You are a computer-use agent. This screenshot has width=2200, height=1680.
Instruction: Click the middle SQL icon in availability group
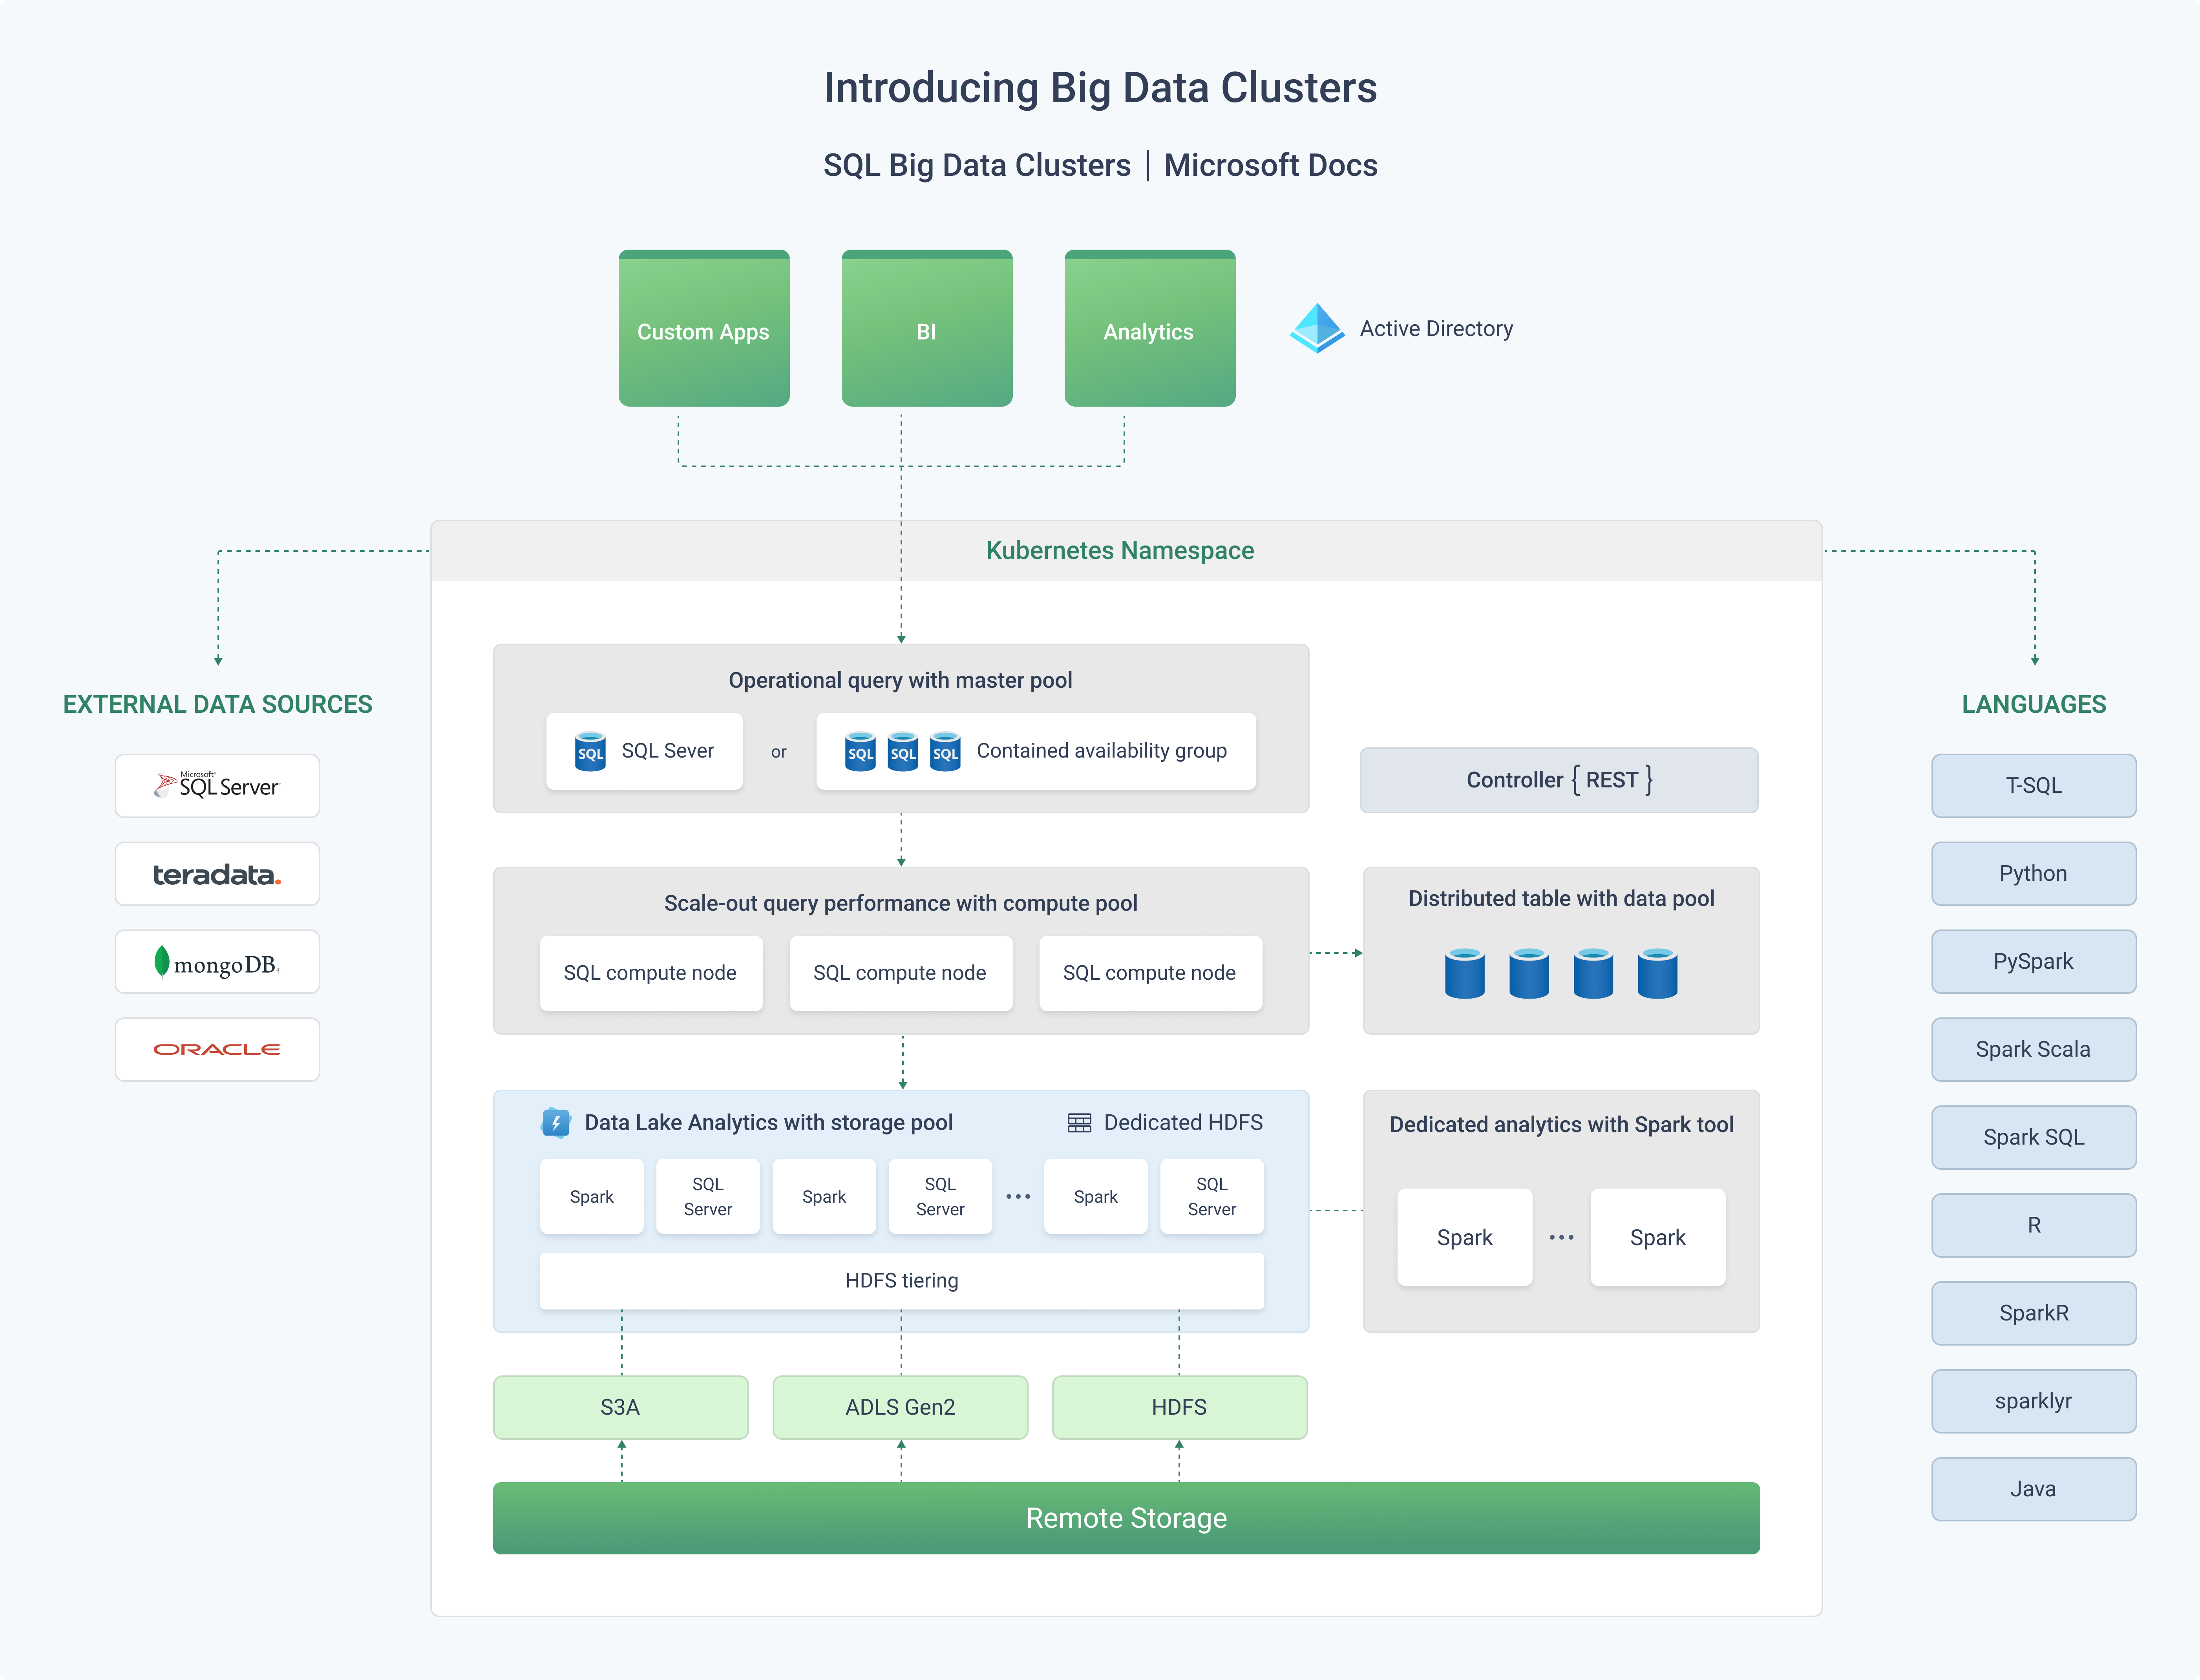tap(903, 751)
